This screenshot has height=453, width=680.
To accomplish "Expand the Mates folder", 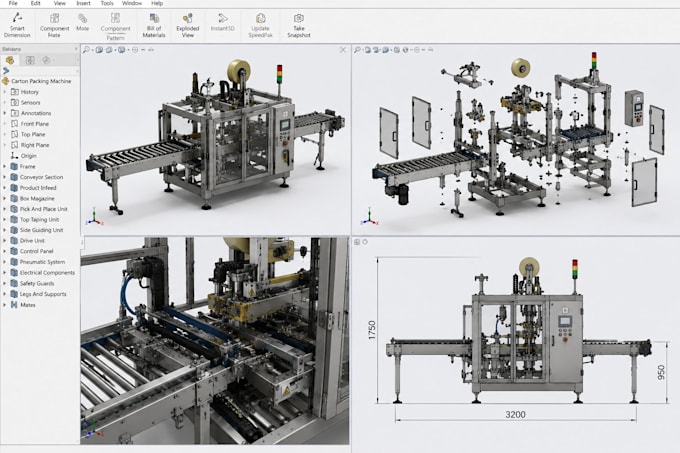I will (x=5, y=305).
